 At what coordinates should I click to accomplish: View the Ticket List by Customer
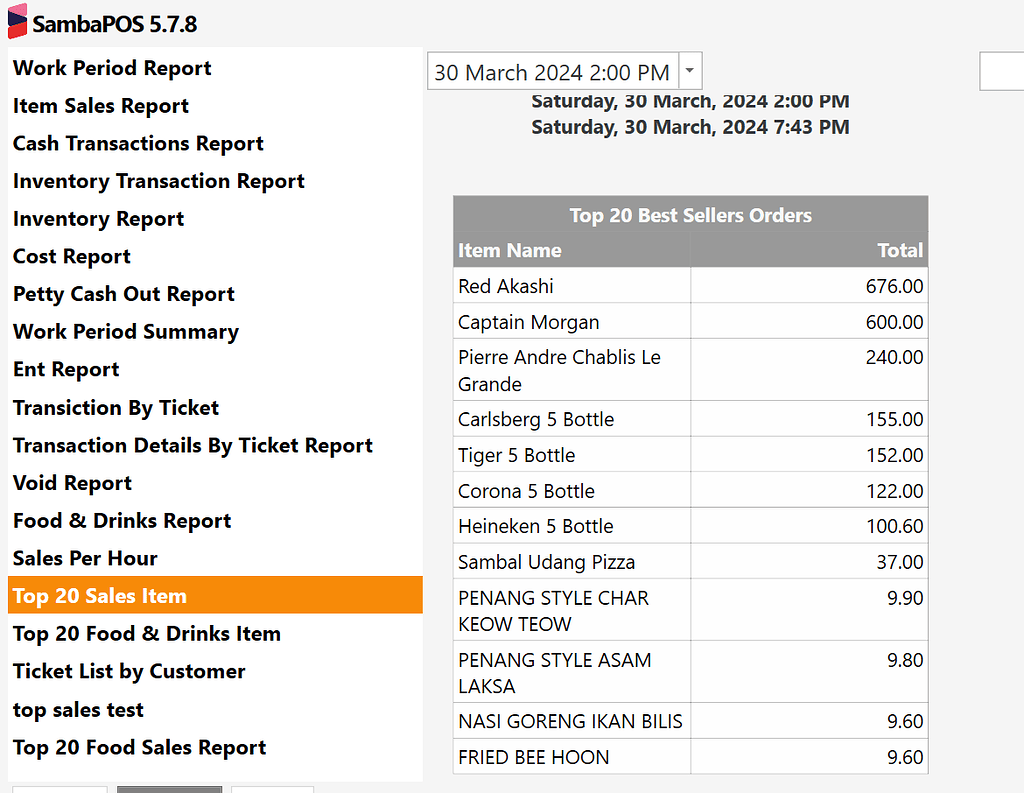[128, 671]
